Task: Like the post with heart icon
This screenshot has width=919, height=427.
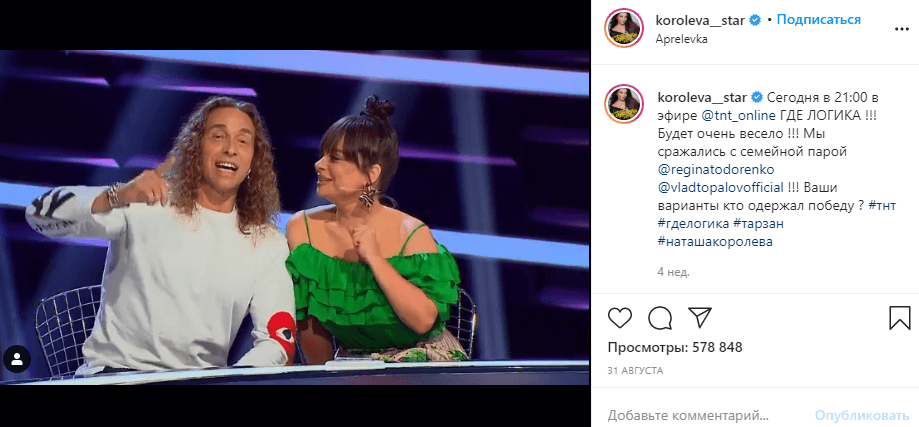Action: click(x=620, y=318)
